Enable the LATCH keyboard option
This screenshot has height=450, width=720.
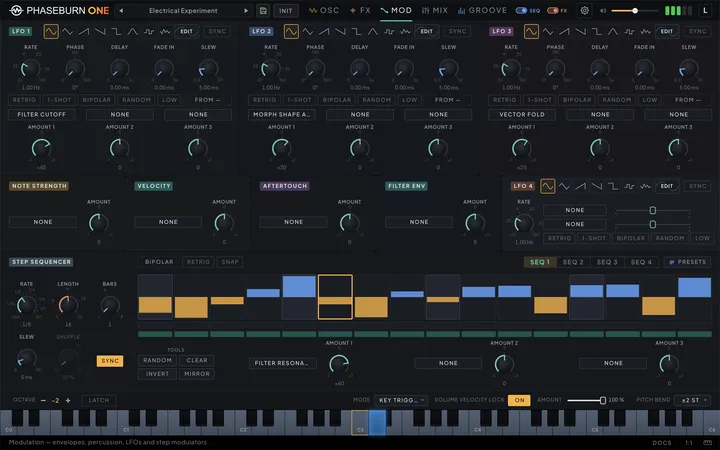(x=99, y=400)
